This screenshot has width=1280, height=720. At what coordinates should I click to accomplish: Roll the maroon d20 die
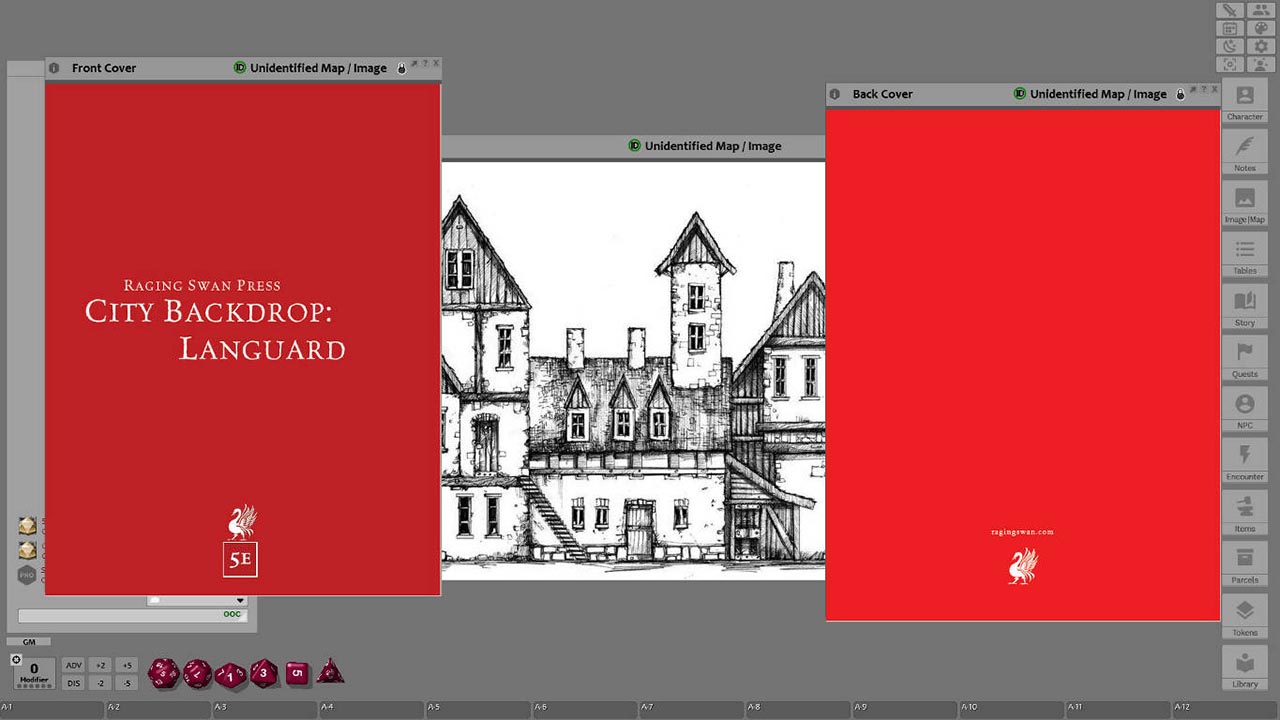pyautogui.click(x=163, y=672)
